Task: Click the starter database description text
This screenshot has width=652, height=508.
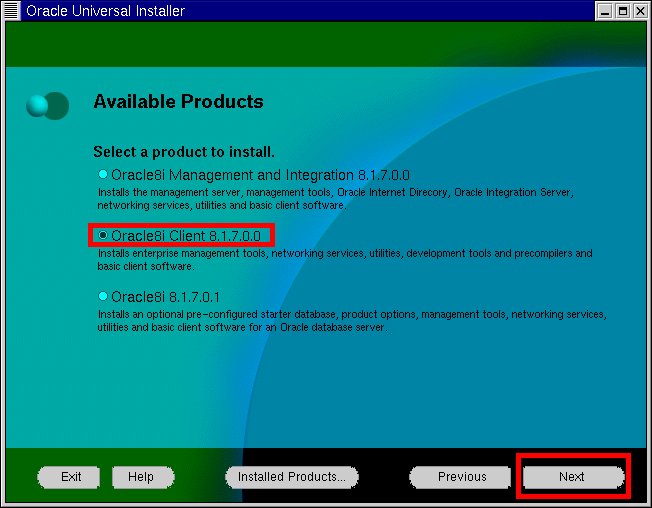Action: [352, 321]
